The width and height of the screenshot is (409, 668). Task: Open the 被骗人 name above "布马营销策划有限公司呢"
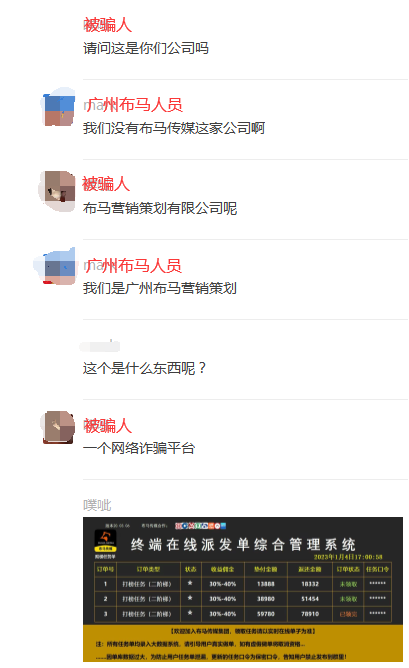coord(106,184)
